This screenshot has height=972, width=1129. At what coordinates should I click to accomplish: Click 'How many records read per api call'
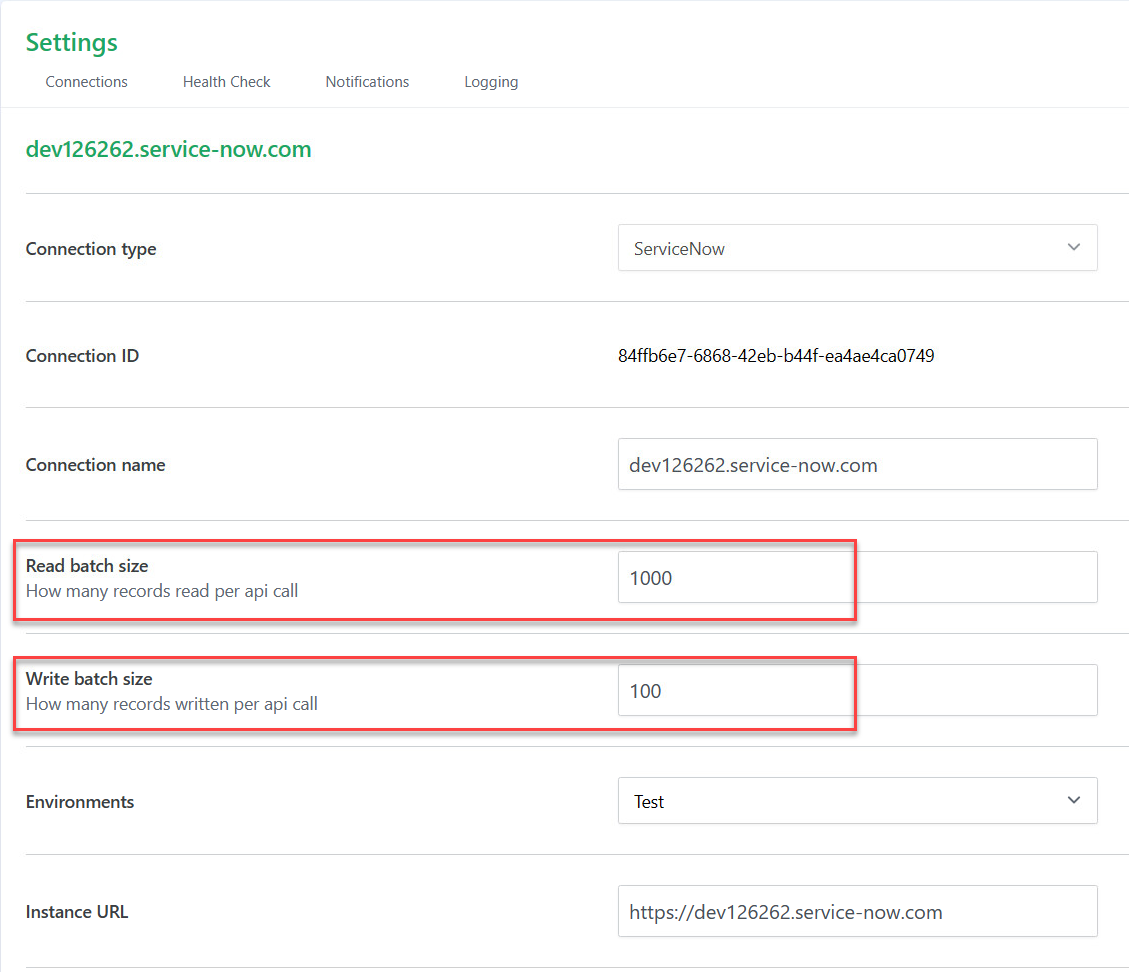click(162, 591)
